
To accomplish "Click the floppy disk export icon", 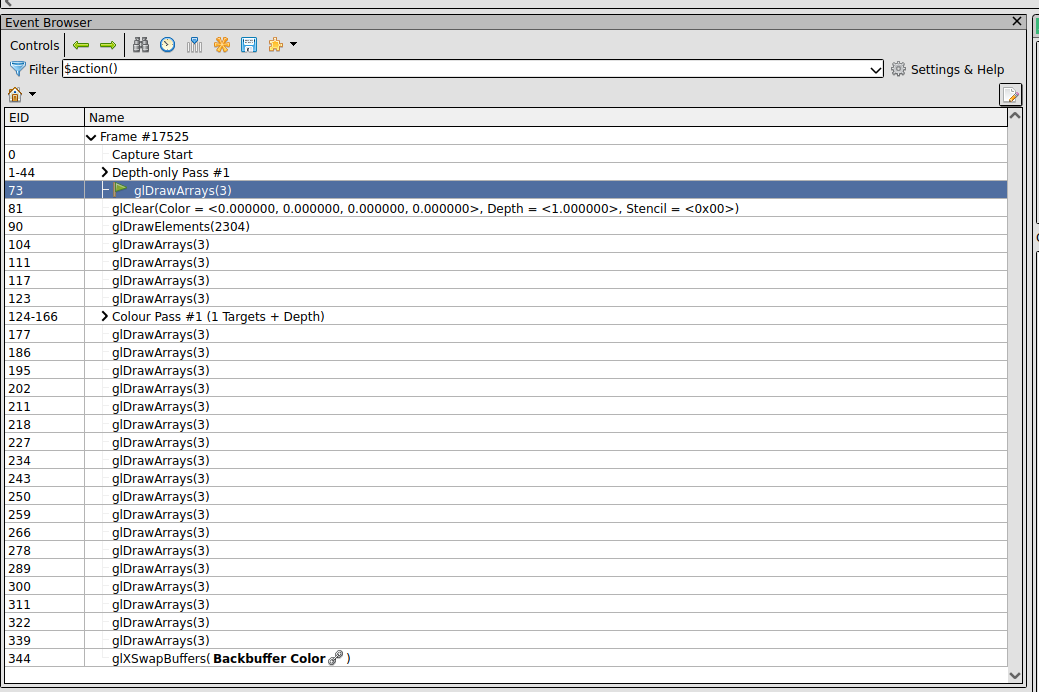I will (249, 45).
